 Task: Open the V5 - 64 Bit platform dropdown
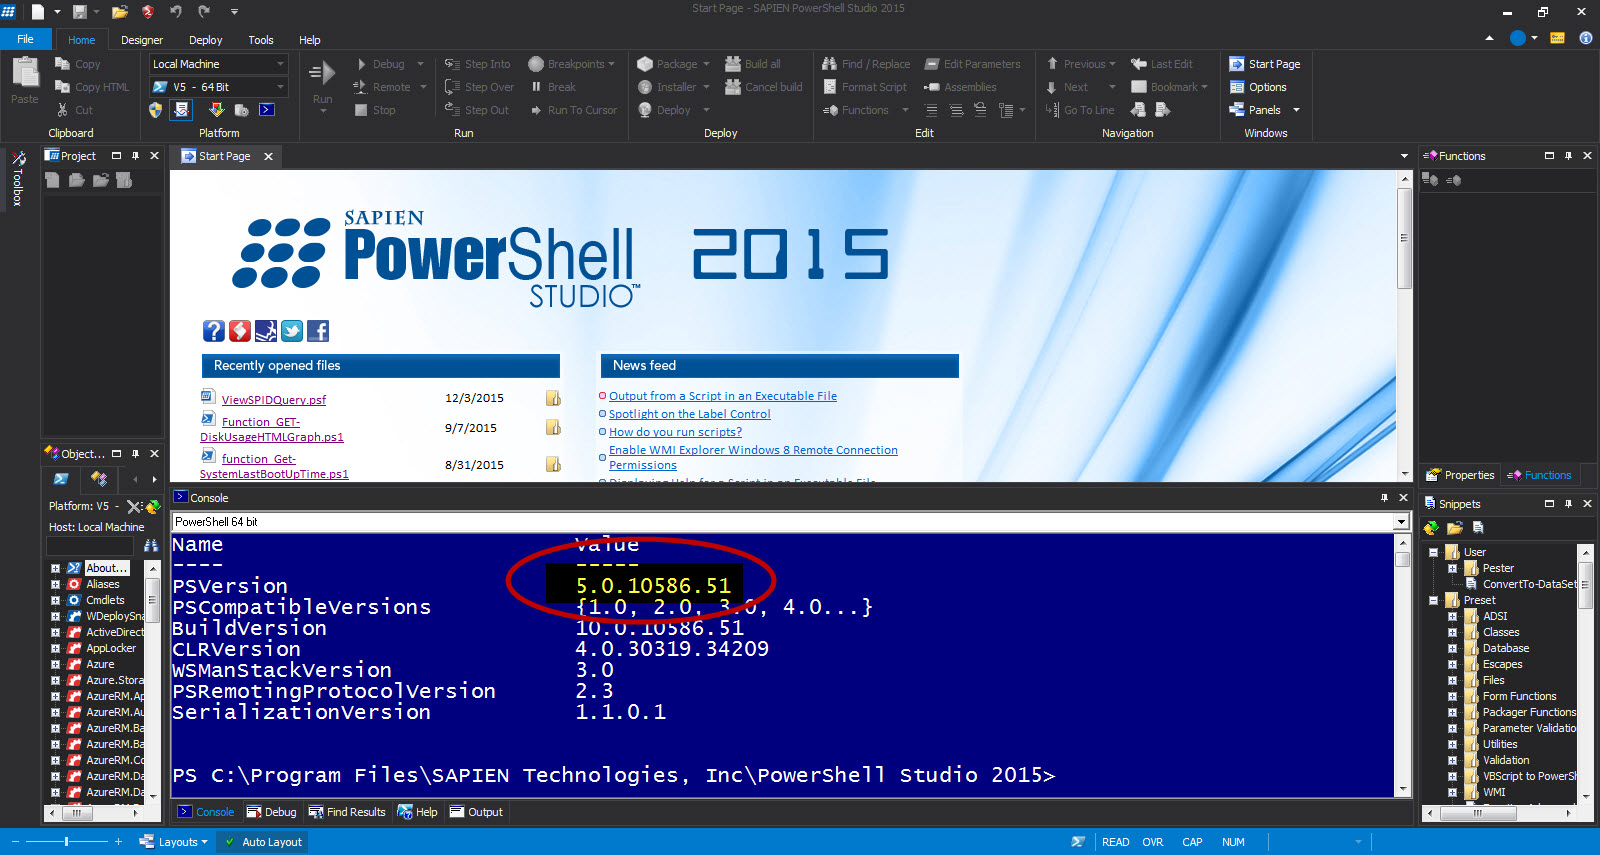tap(280, 87)
